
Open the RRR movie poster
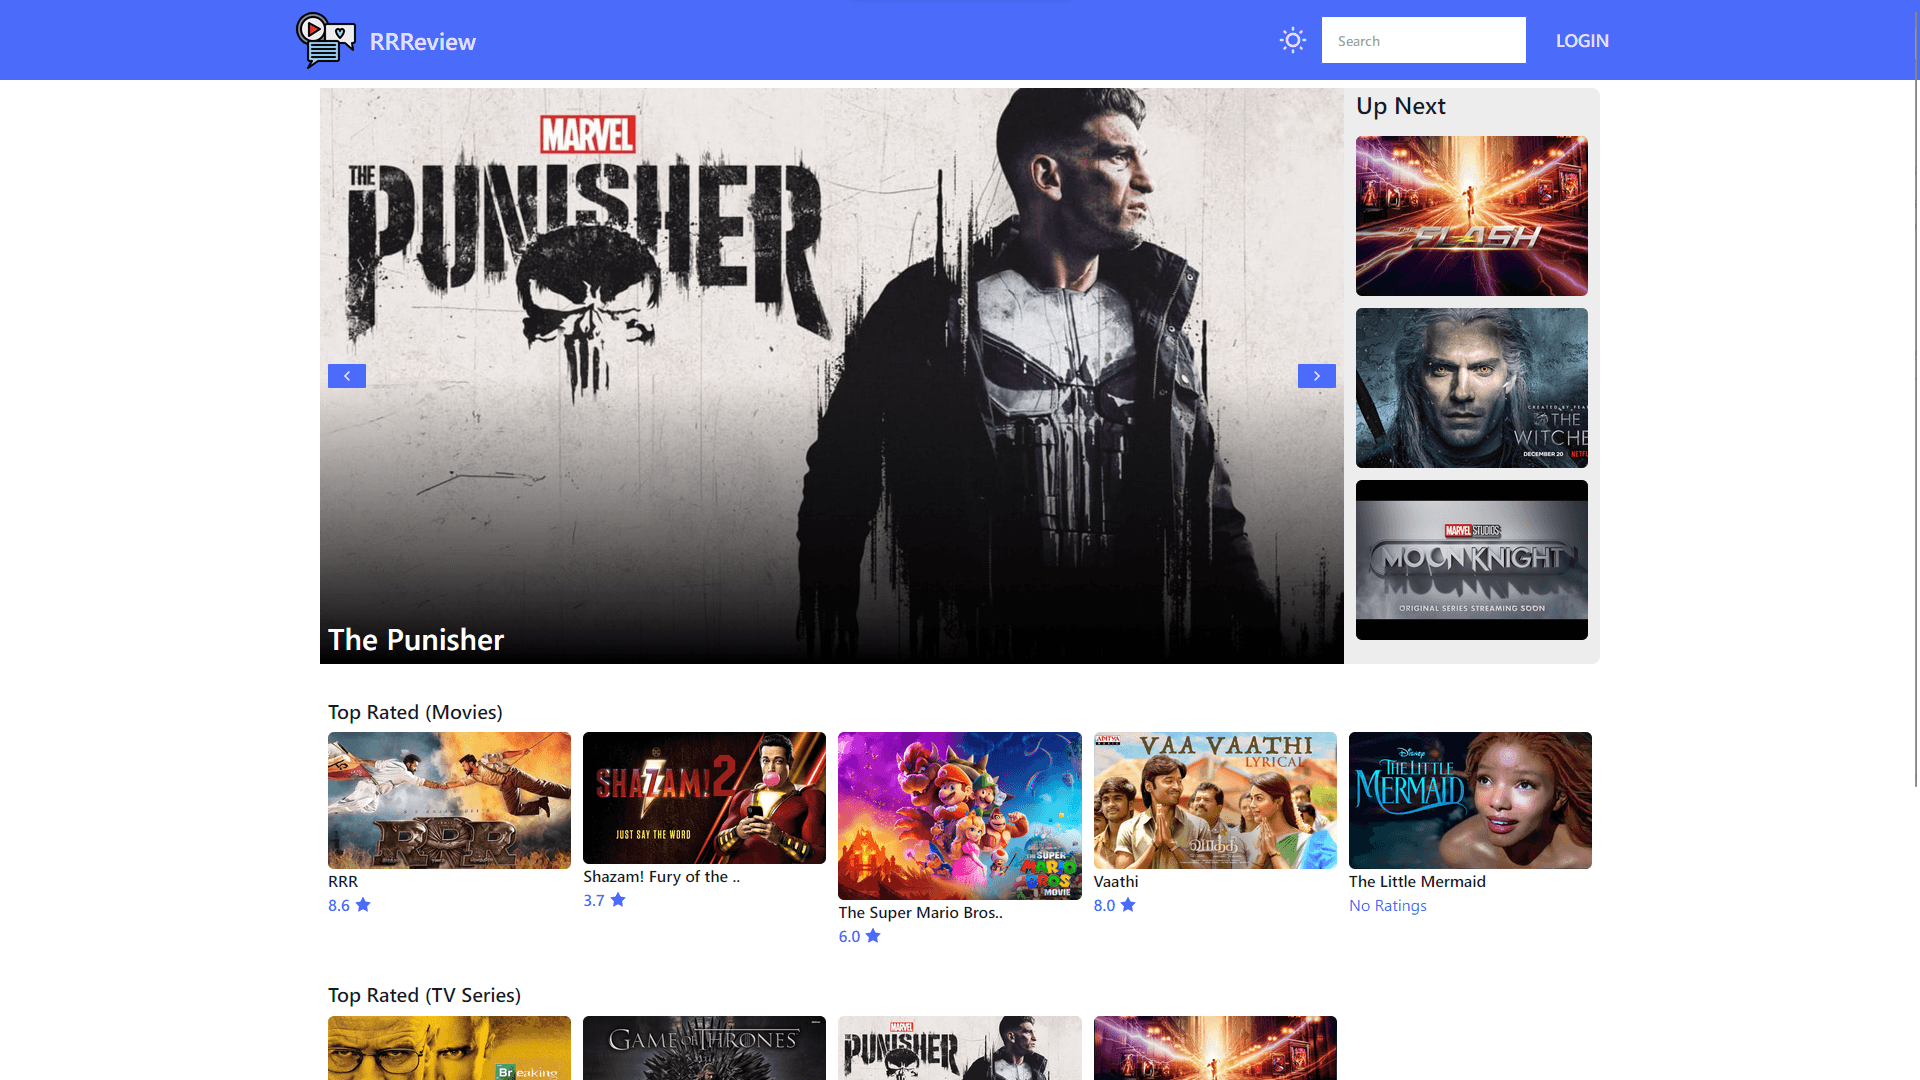449,800
